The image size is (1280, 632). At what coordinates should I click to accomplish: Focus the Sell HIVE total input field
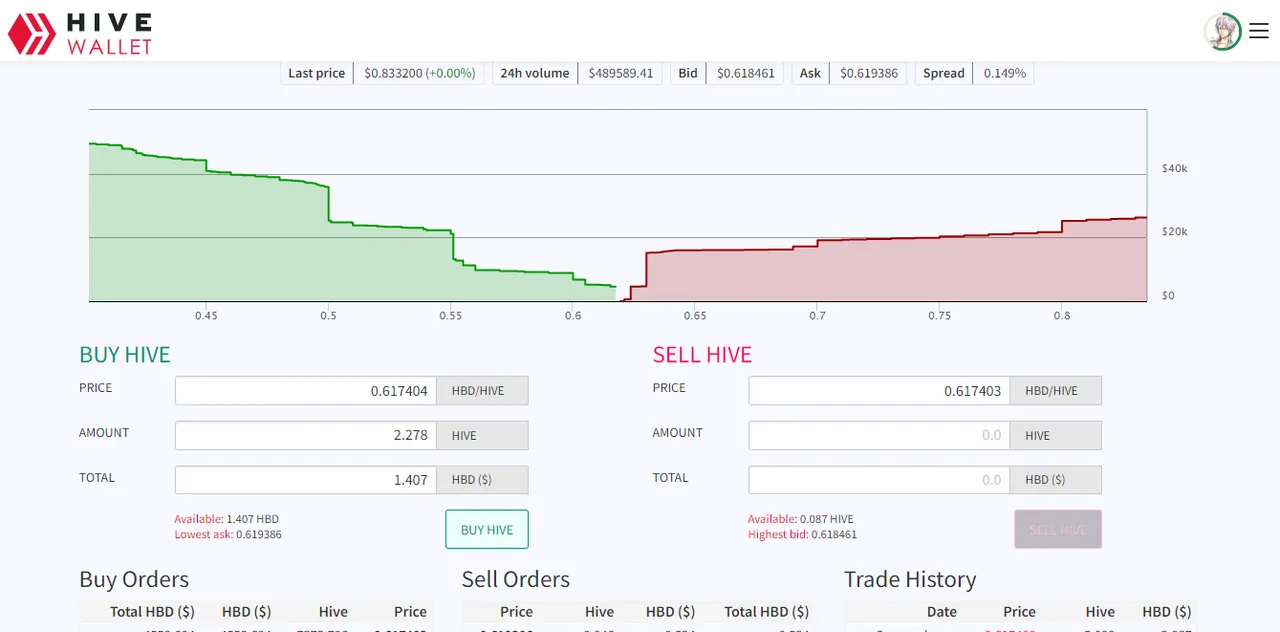click(879, 480)
